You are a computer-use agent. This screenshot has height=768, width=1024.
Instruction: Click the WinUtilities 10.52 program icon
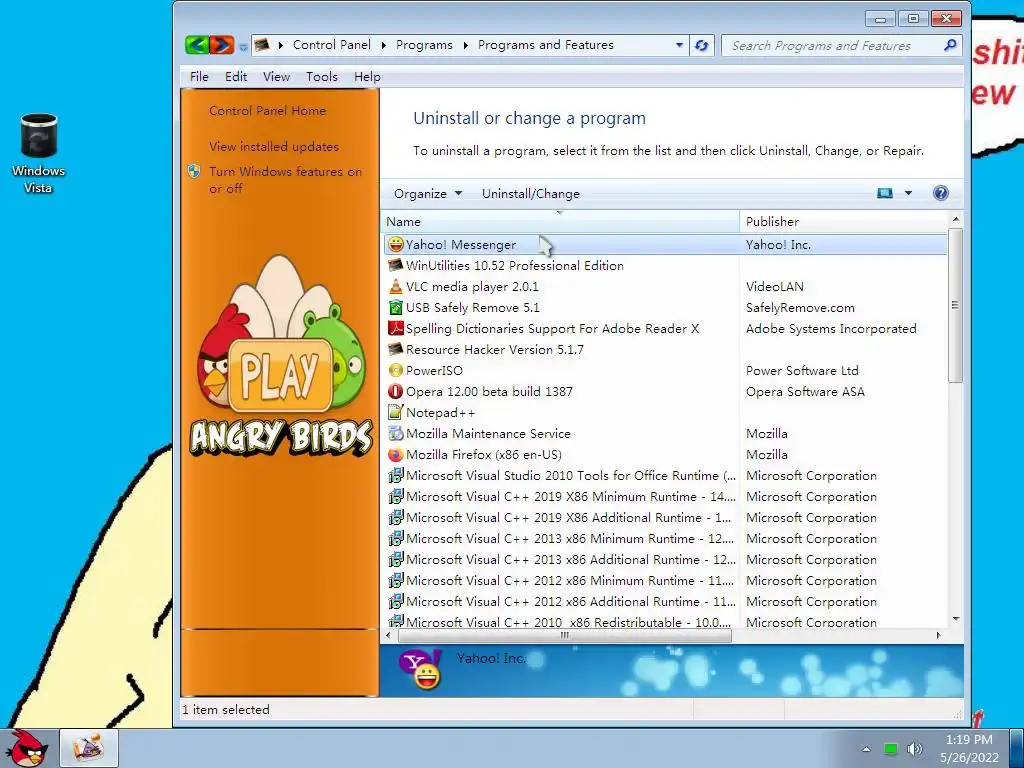click(x=395, y=265)
